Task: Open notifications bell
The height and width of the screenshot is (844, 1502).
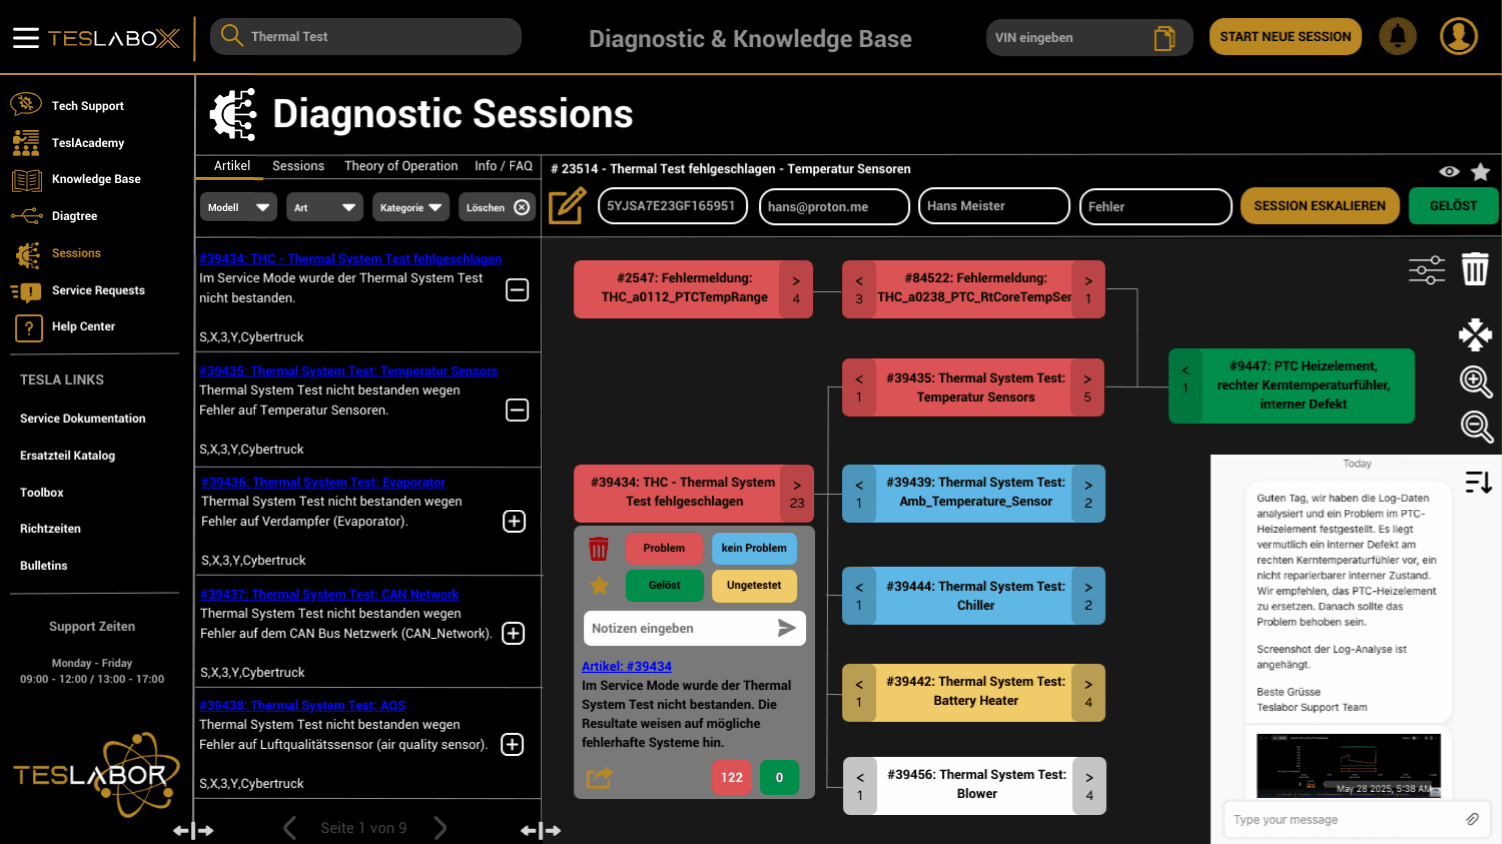Action: (1398, 37)
